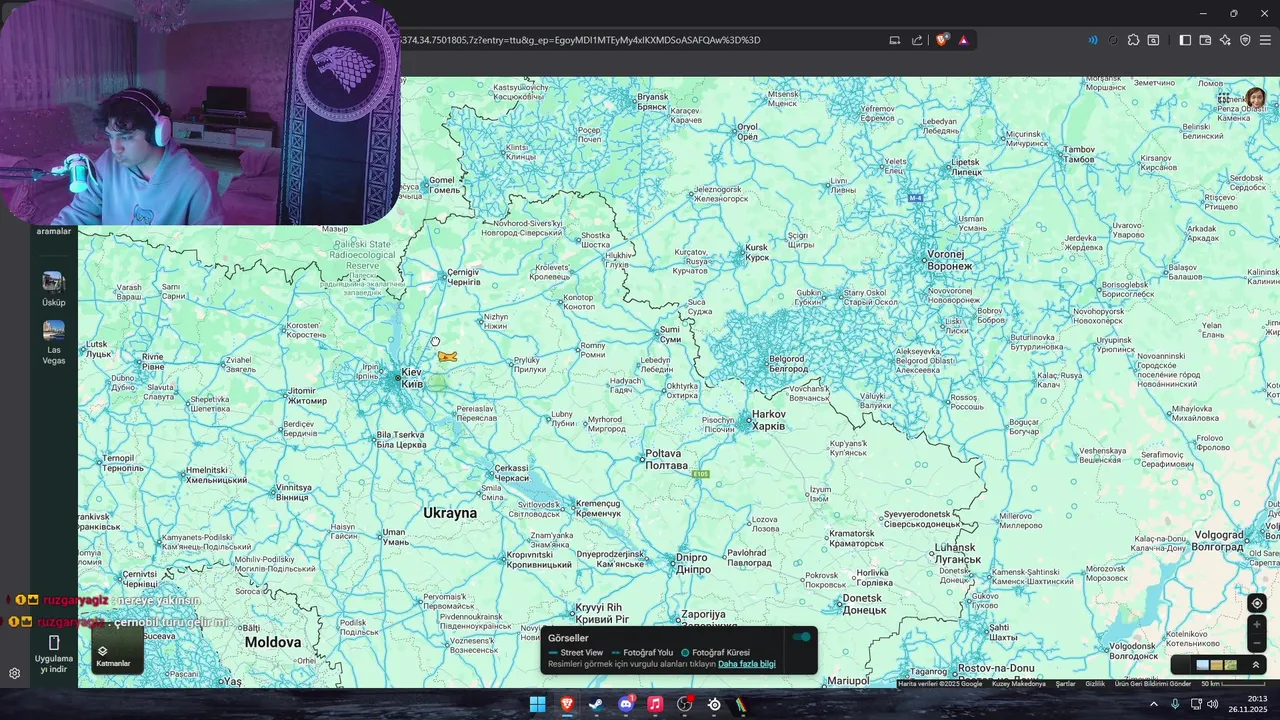Click the Harkov city label on map
This screenshot has width=1280, height=720.
pos(769,420)
